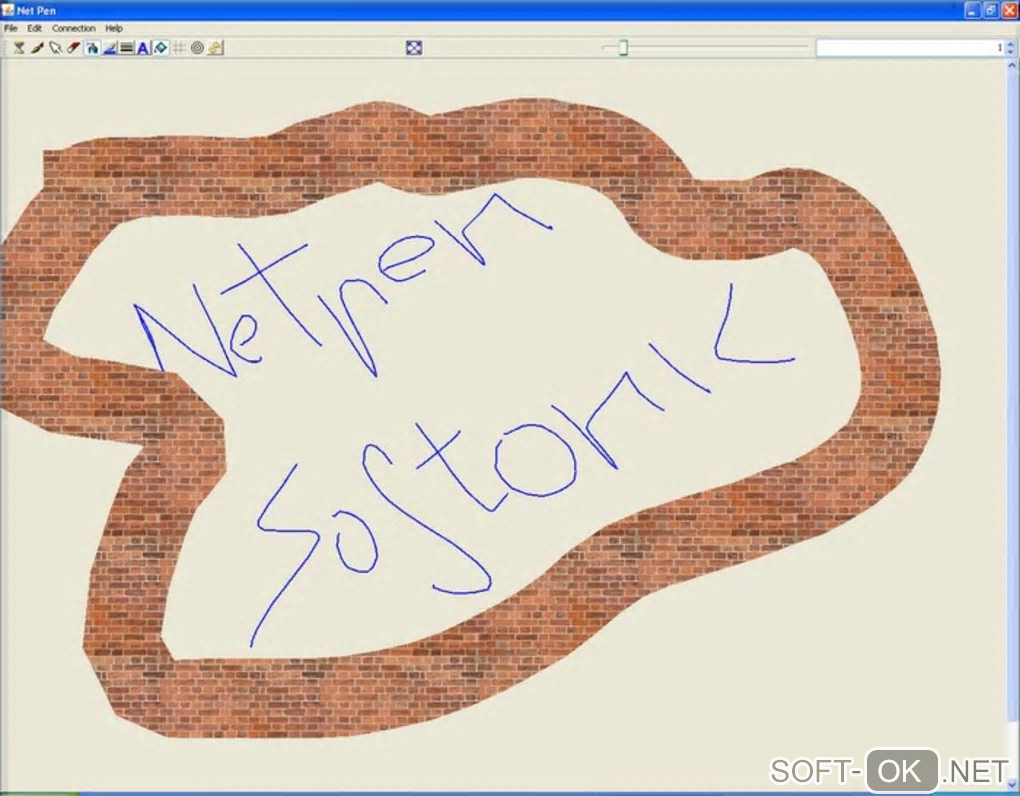Image resolution: width=1020 pixels, height=796 pixels.
Task: Open the Connection menu
Action: tap(74, 28)
